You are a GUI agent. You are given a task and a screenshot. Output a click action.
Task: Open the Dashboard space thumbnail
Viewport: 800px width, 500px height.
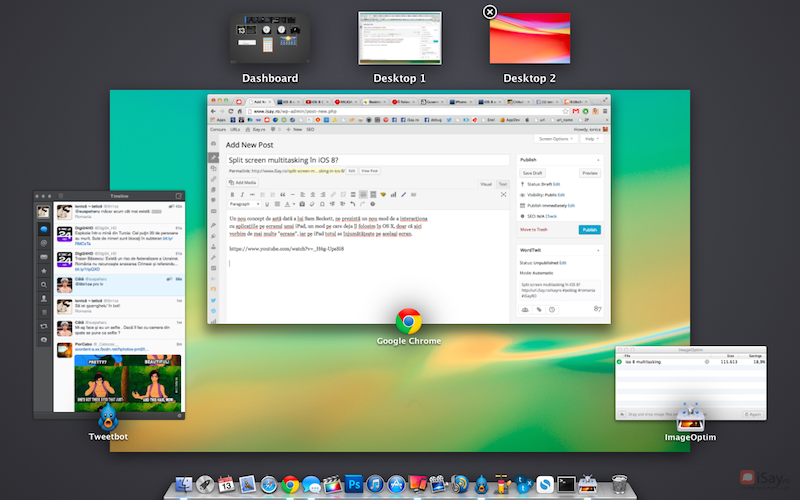[x=269, y=39]
